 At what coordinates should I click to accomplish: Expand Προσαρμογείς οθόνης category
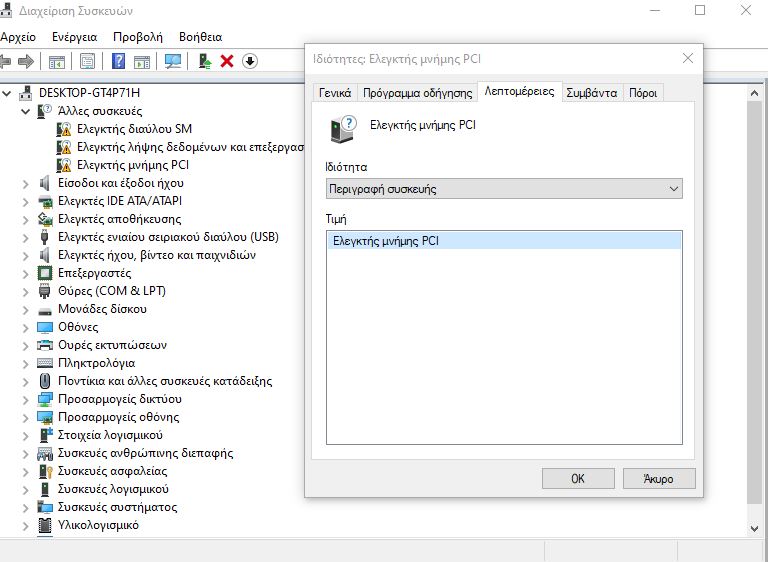[x=25, y=417]
